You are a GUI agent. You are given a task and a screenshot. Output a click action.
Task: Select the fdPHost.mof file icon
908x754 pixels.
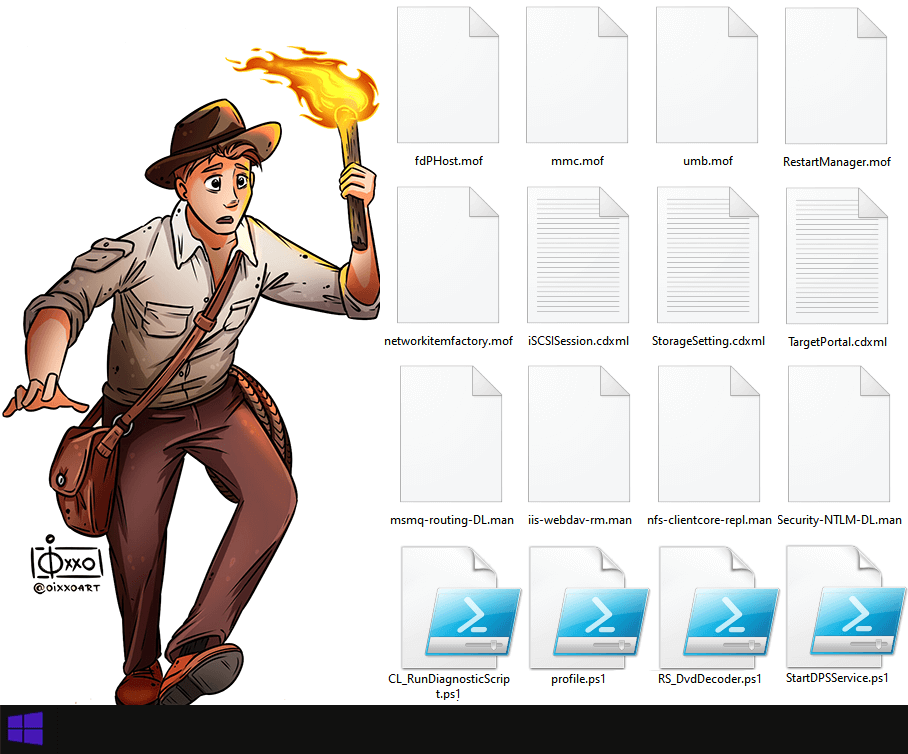click(448, 76)
